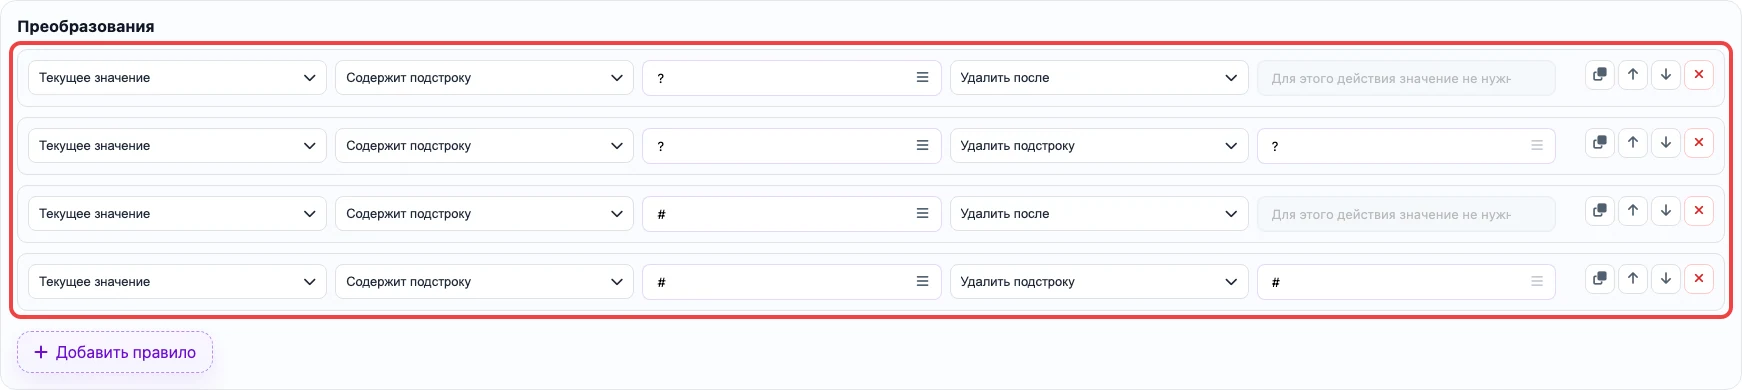The width and height of the screenshot is (1742, 390).
Task: Click disabled value field in '#' Удалить после rule
Action: 1406,214
